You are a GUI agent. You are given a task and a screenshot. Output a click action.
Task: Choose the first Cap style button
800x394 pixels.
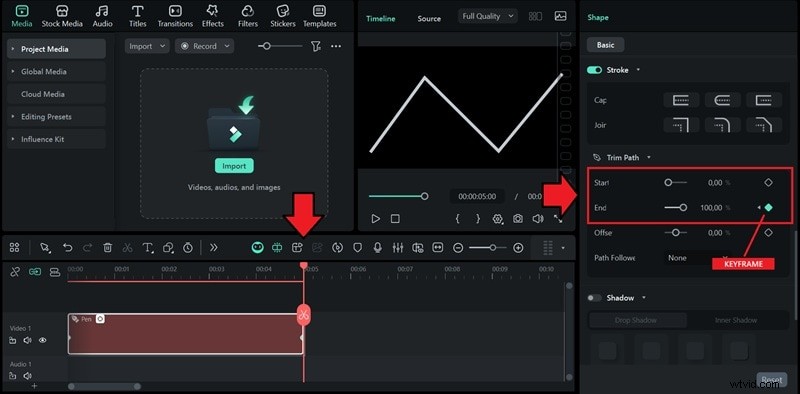[x=681, y=100]
